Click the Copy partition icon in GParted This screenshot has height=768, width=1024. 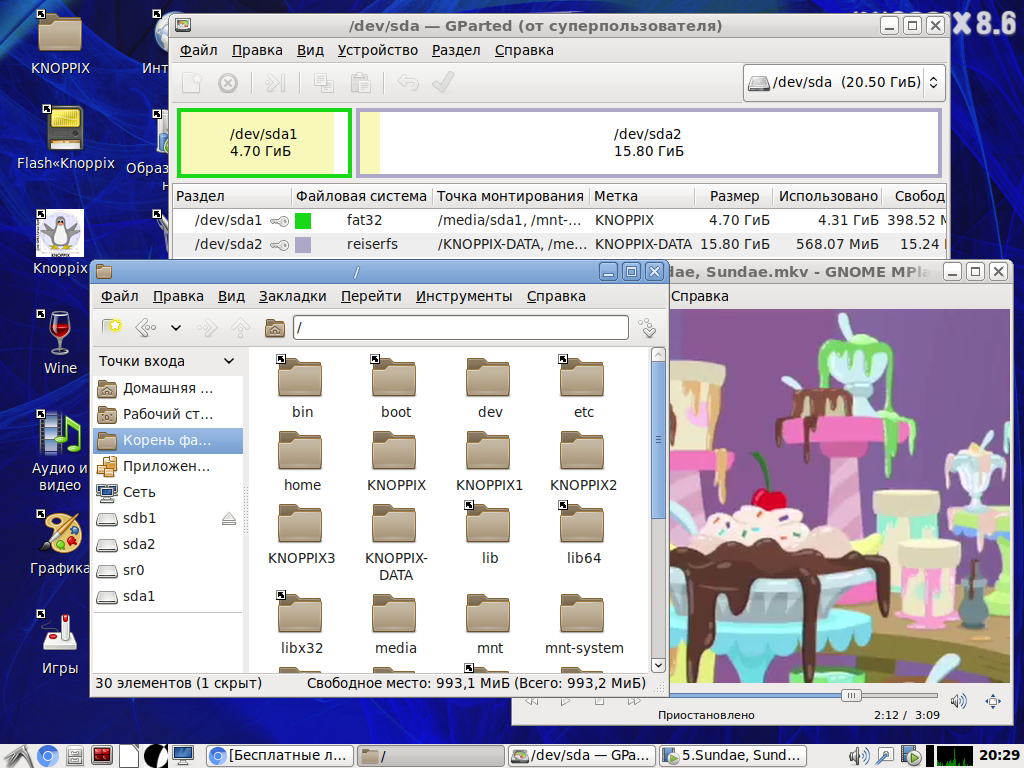click(x=323, y=83)
